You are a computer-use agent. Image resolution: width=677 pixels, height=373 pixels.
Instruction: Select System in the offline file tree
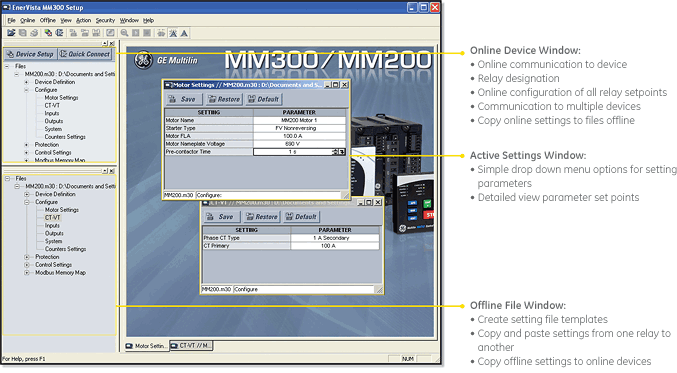[54, 241]
